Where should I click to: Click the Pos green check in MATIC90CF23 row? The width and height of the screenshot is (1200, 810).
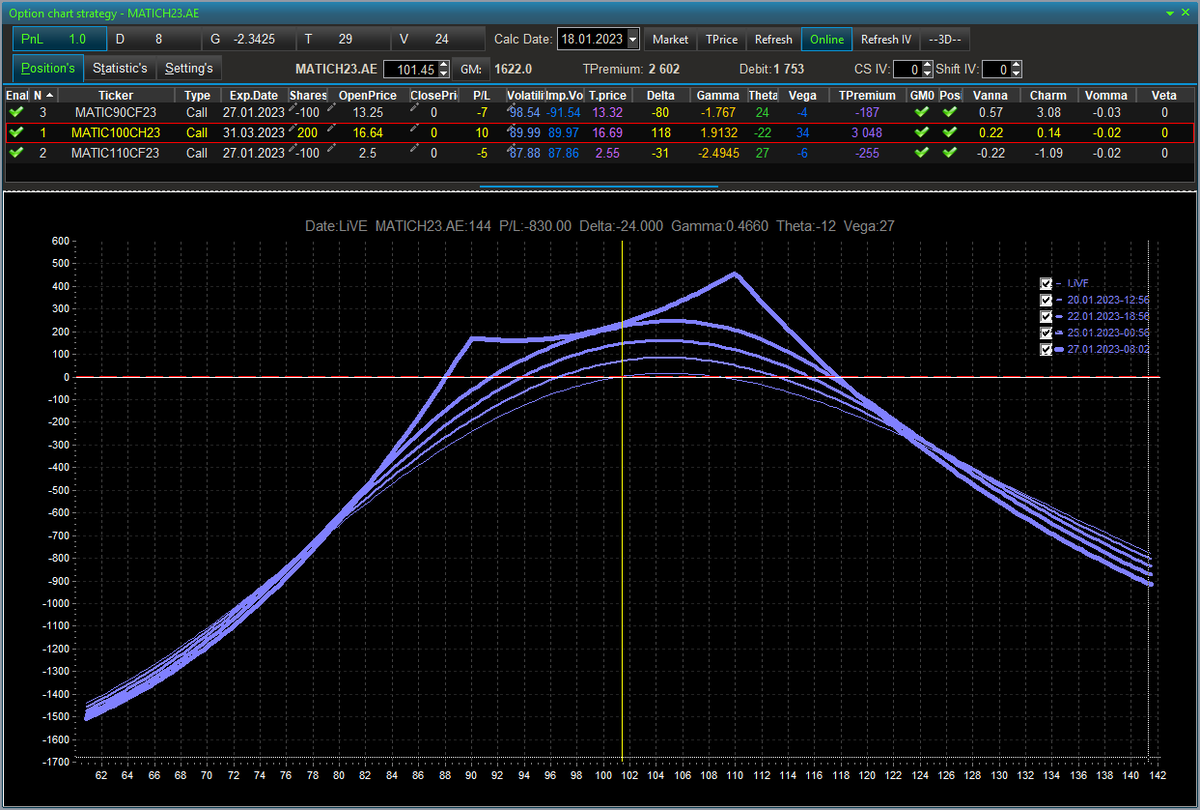[949, 112]
